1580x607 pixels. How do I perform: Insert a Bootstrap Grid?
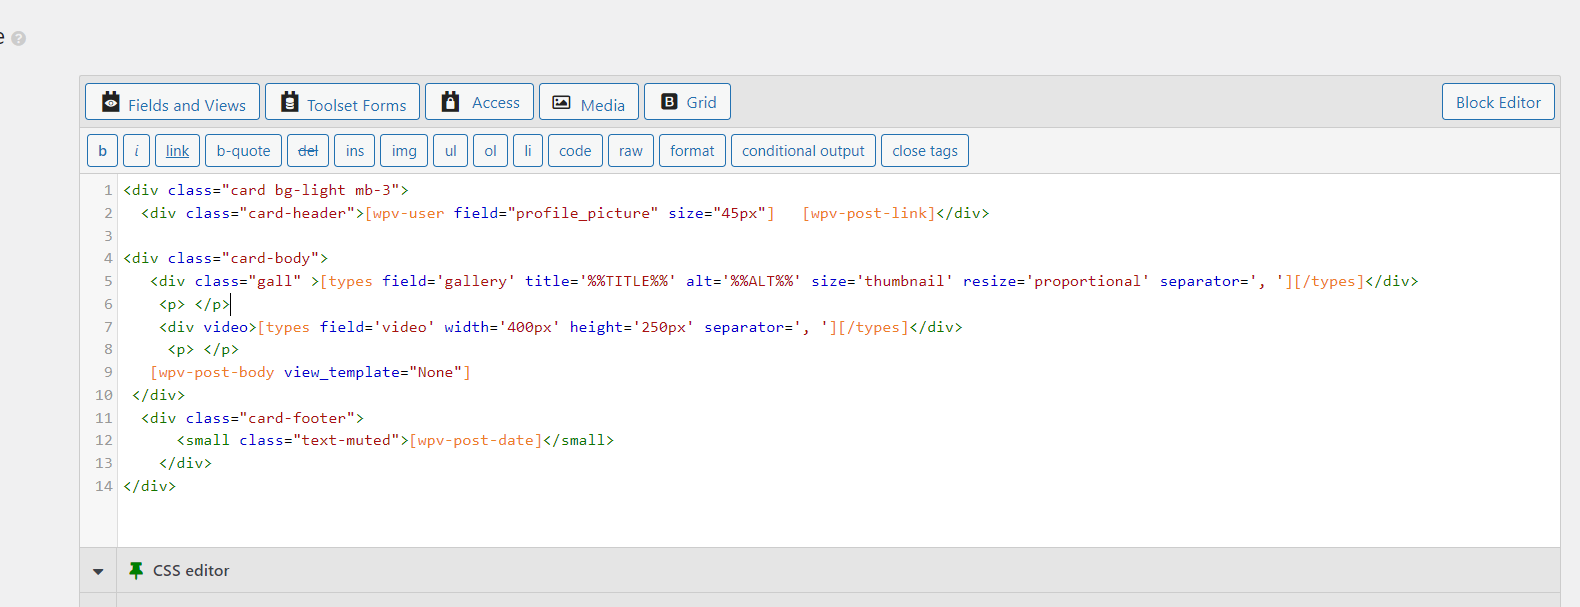coord(687,102)
